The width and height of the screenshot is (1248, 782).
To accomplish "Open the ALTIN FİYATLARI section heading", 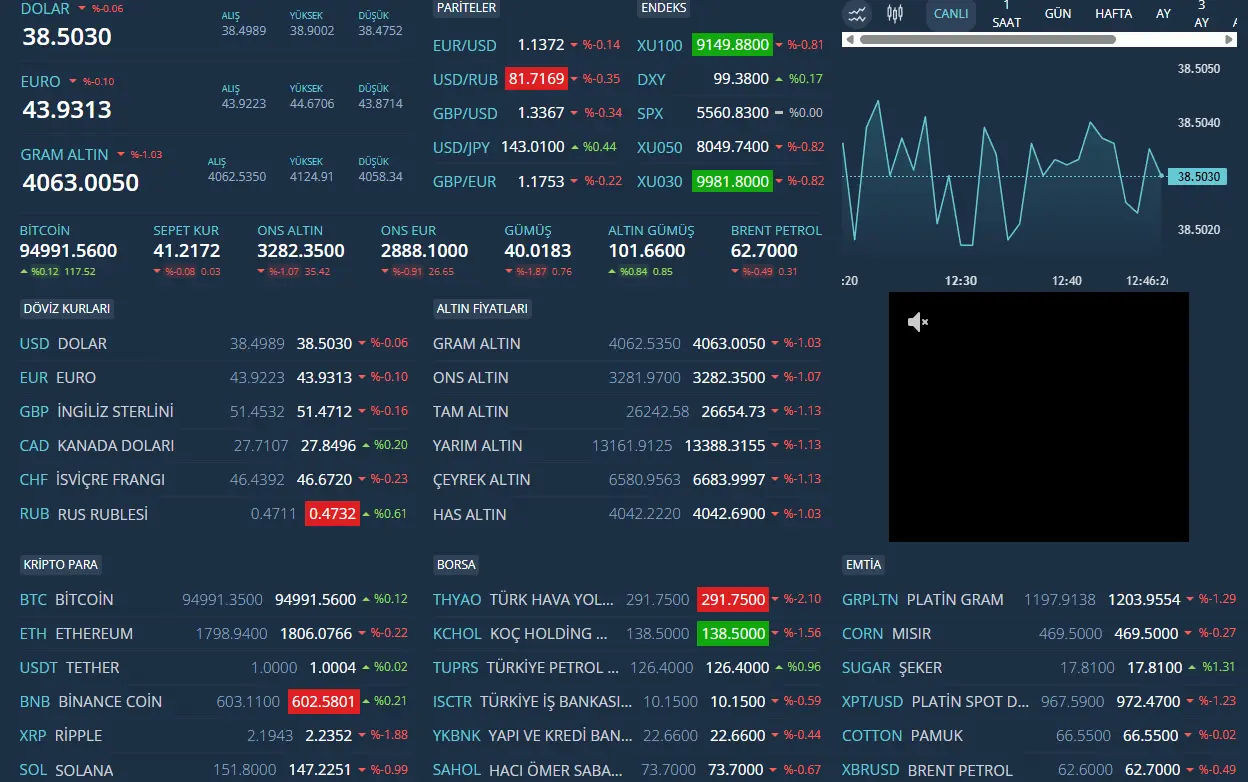I will pyautogui.click(x=482, y=309).
